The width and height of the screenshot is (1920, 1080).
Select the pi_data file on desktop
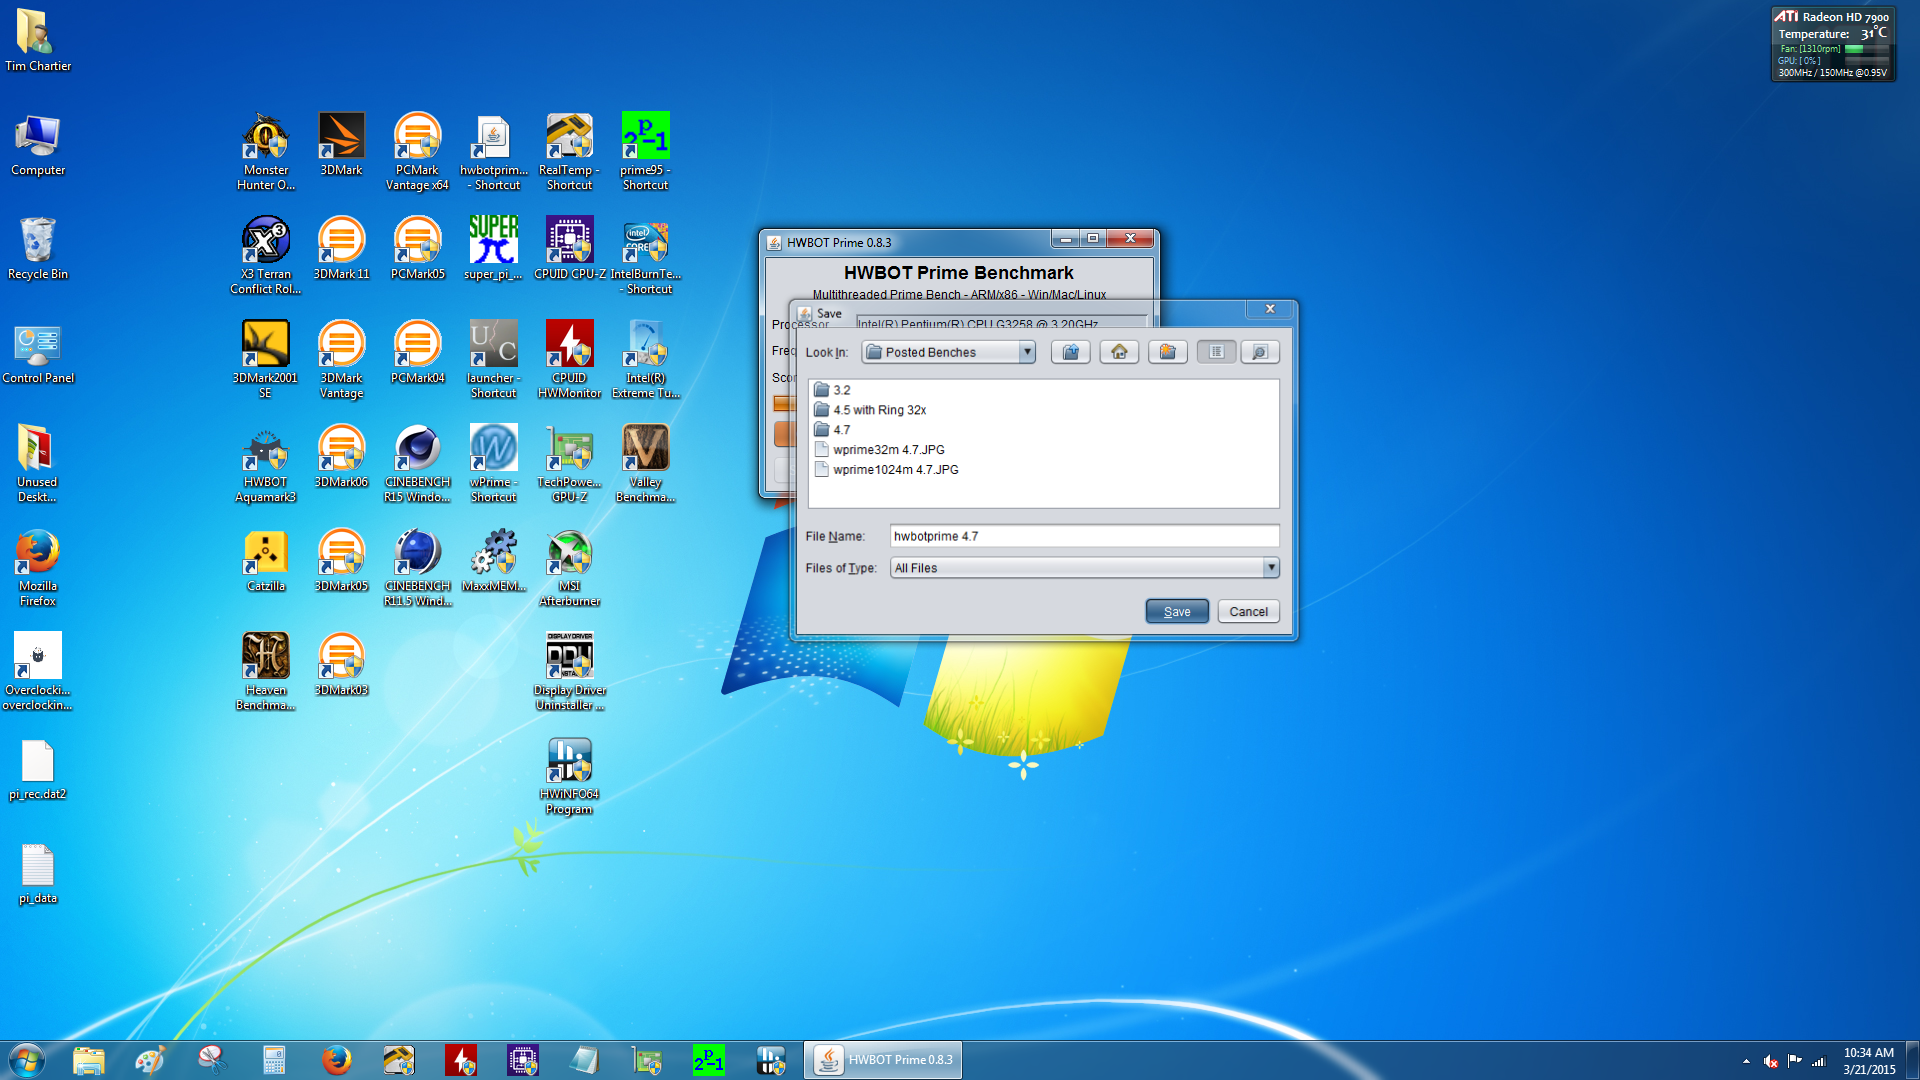click(37, 873)
